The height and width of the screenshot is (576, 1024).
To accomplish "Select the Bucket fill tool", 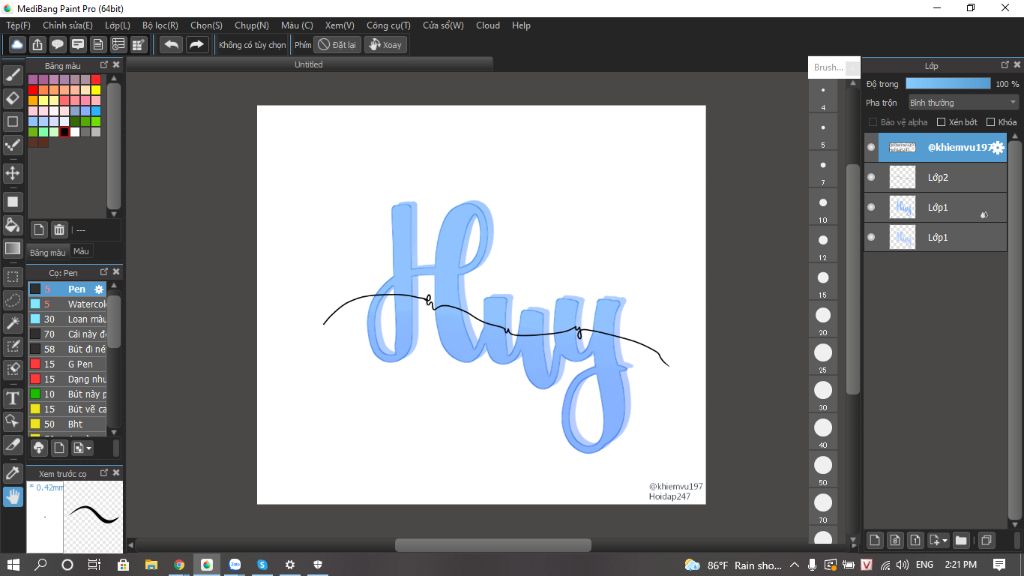I will pyautogui.click(x=12, y=225).
